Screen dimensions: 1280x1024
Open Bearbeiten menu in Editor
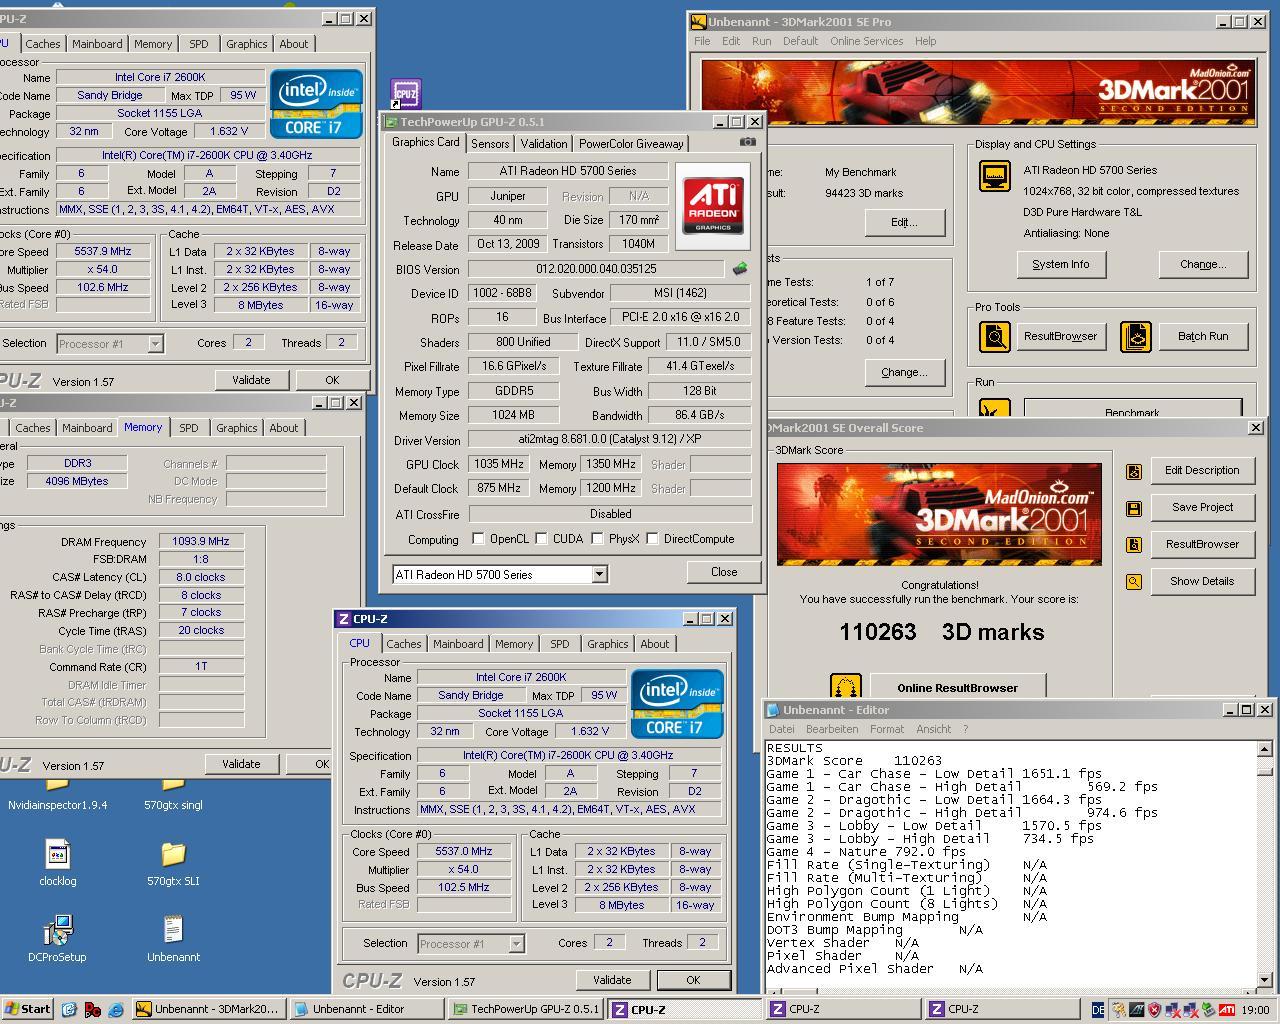click(x=832, y=729)
